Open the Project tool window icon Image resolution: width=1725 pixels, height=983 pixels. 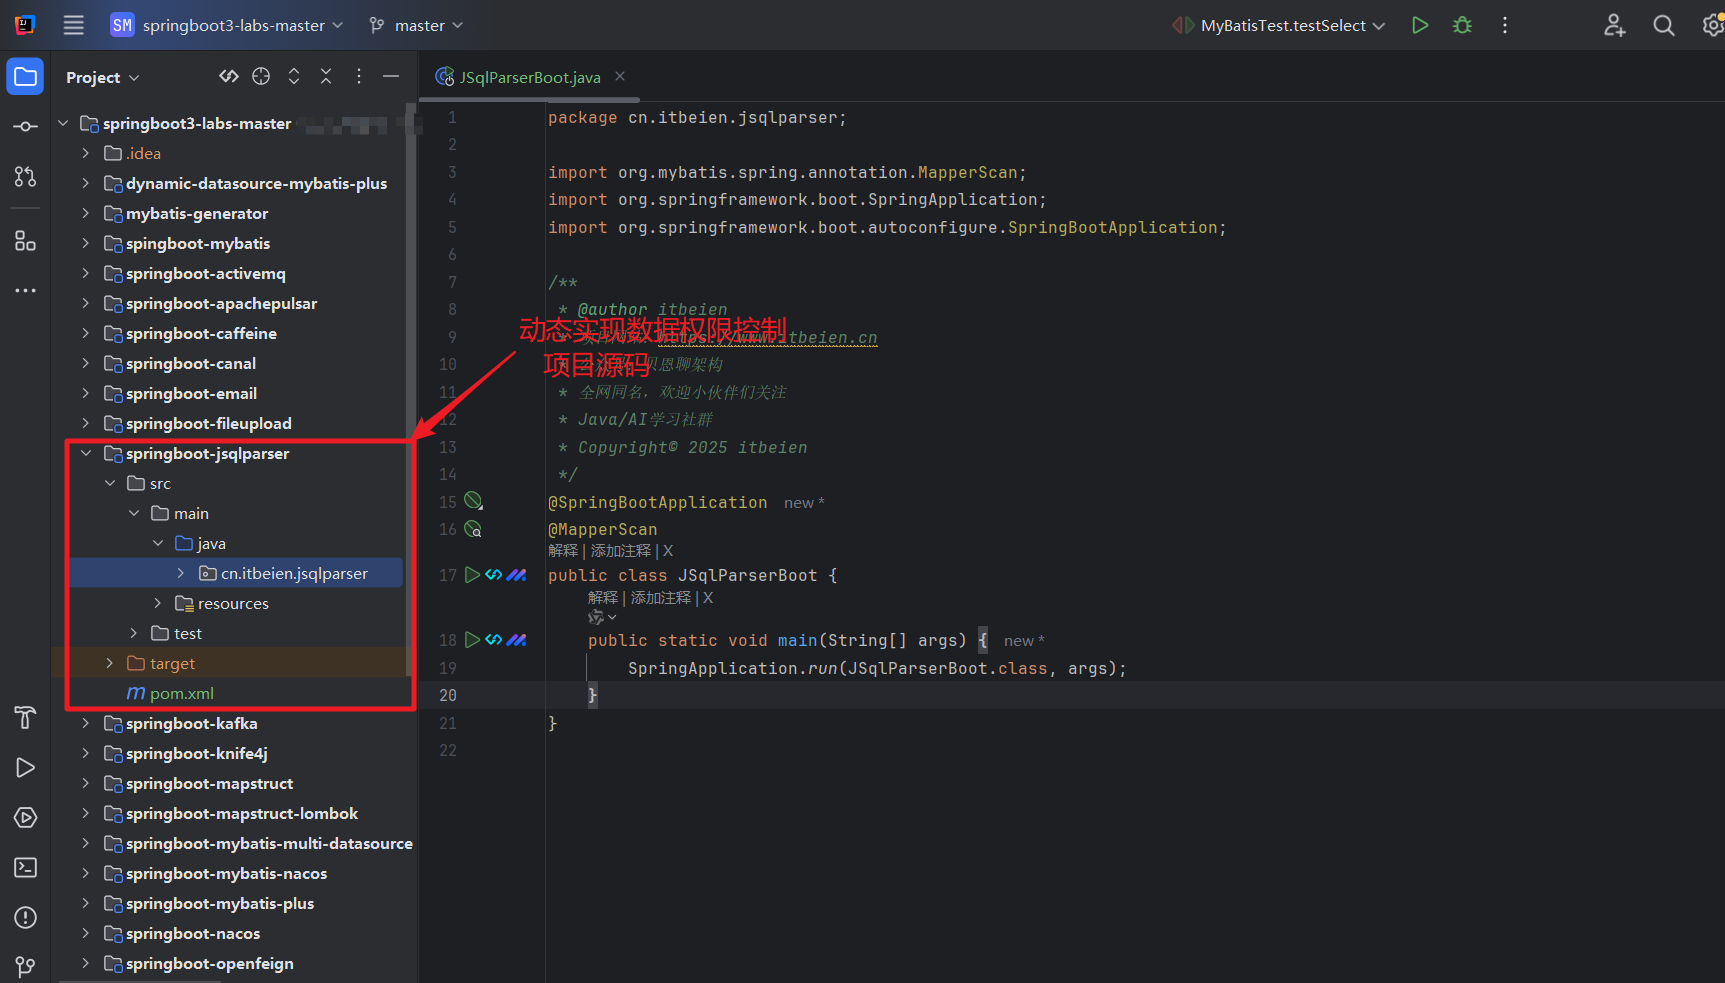pyautogui.click(x=25, y=77)
